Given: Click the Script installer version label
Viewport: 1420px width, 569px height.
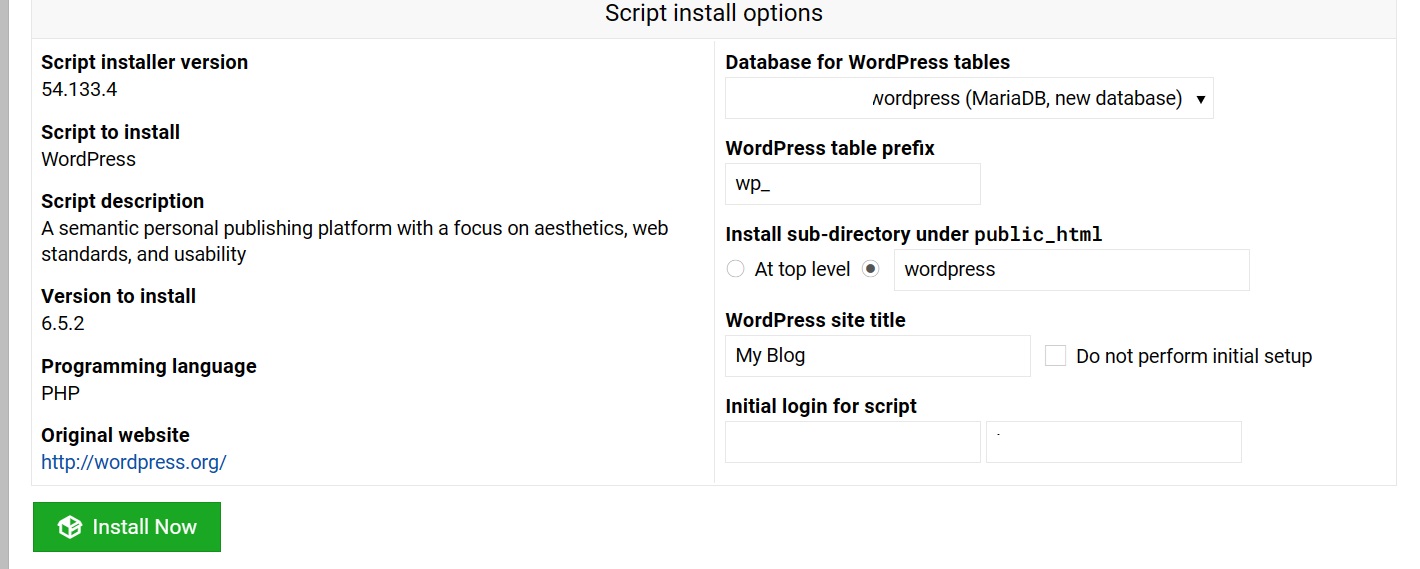Looking at the screenshot, I should [x=144, y=62].
